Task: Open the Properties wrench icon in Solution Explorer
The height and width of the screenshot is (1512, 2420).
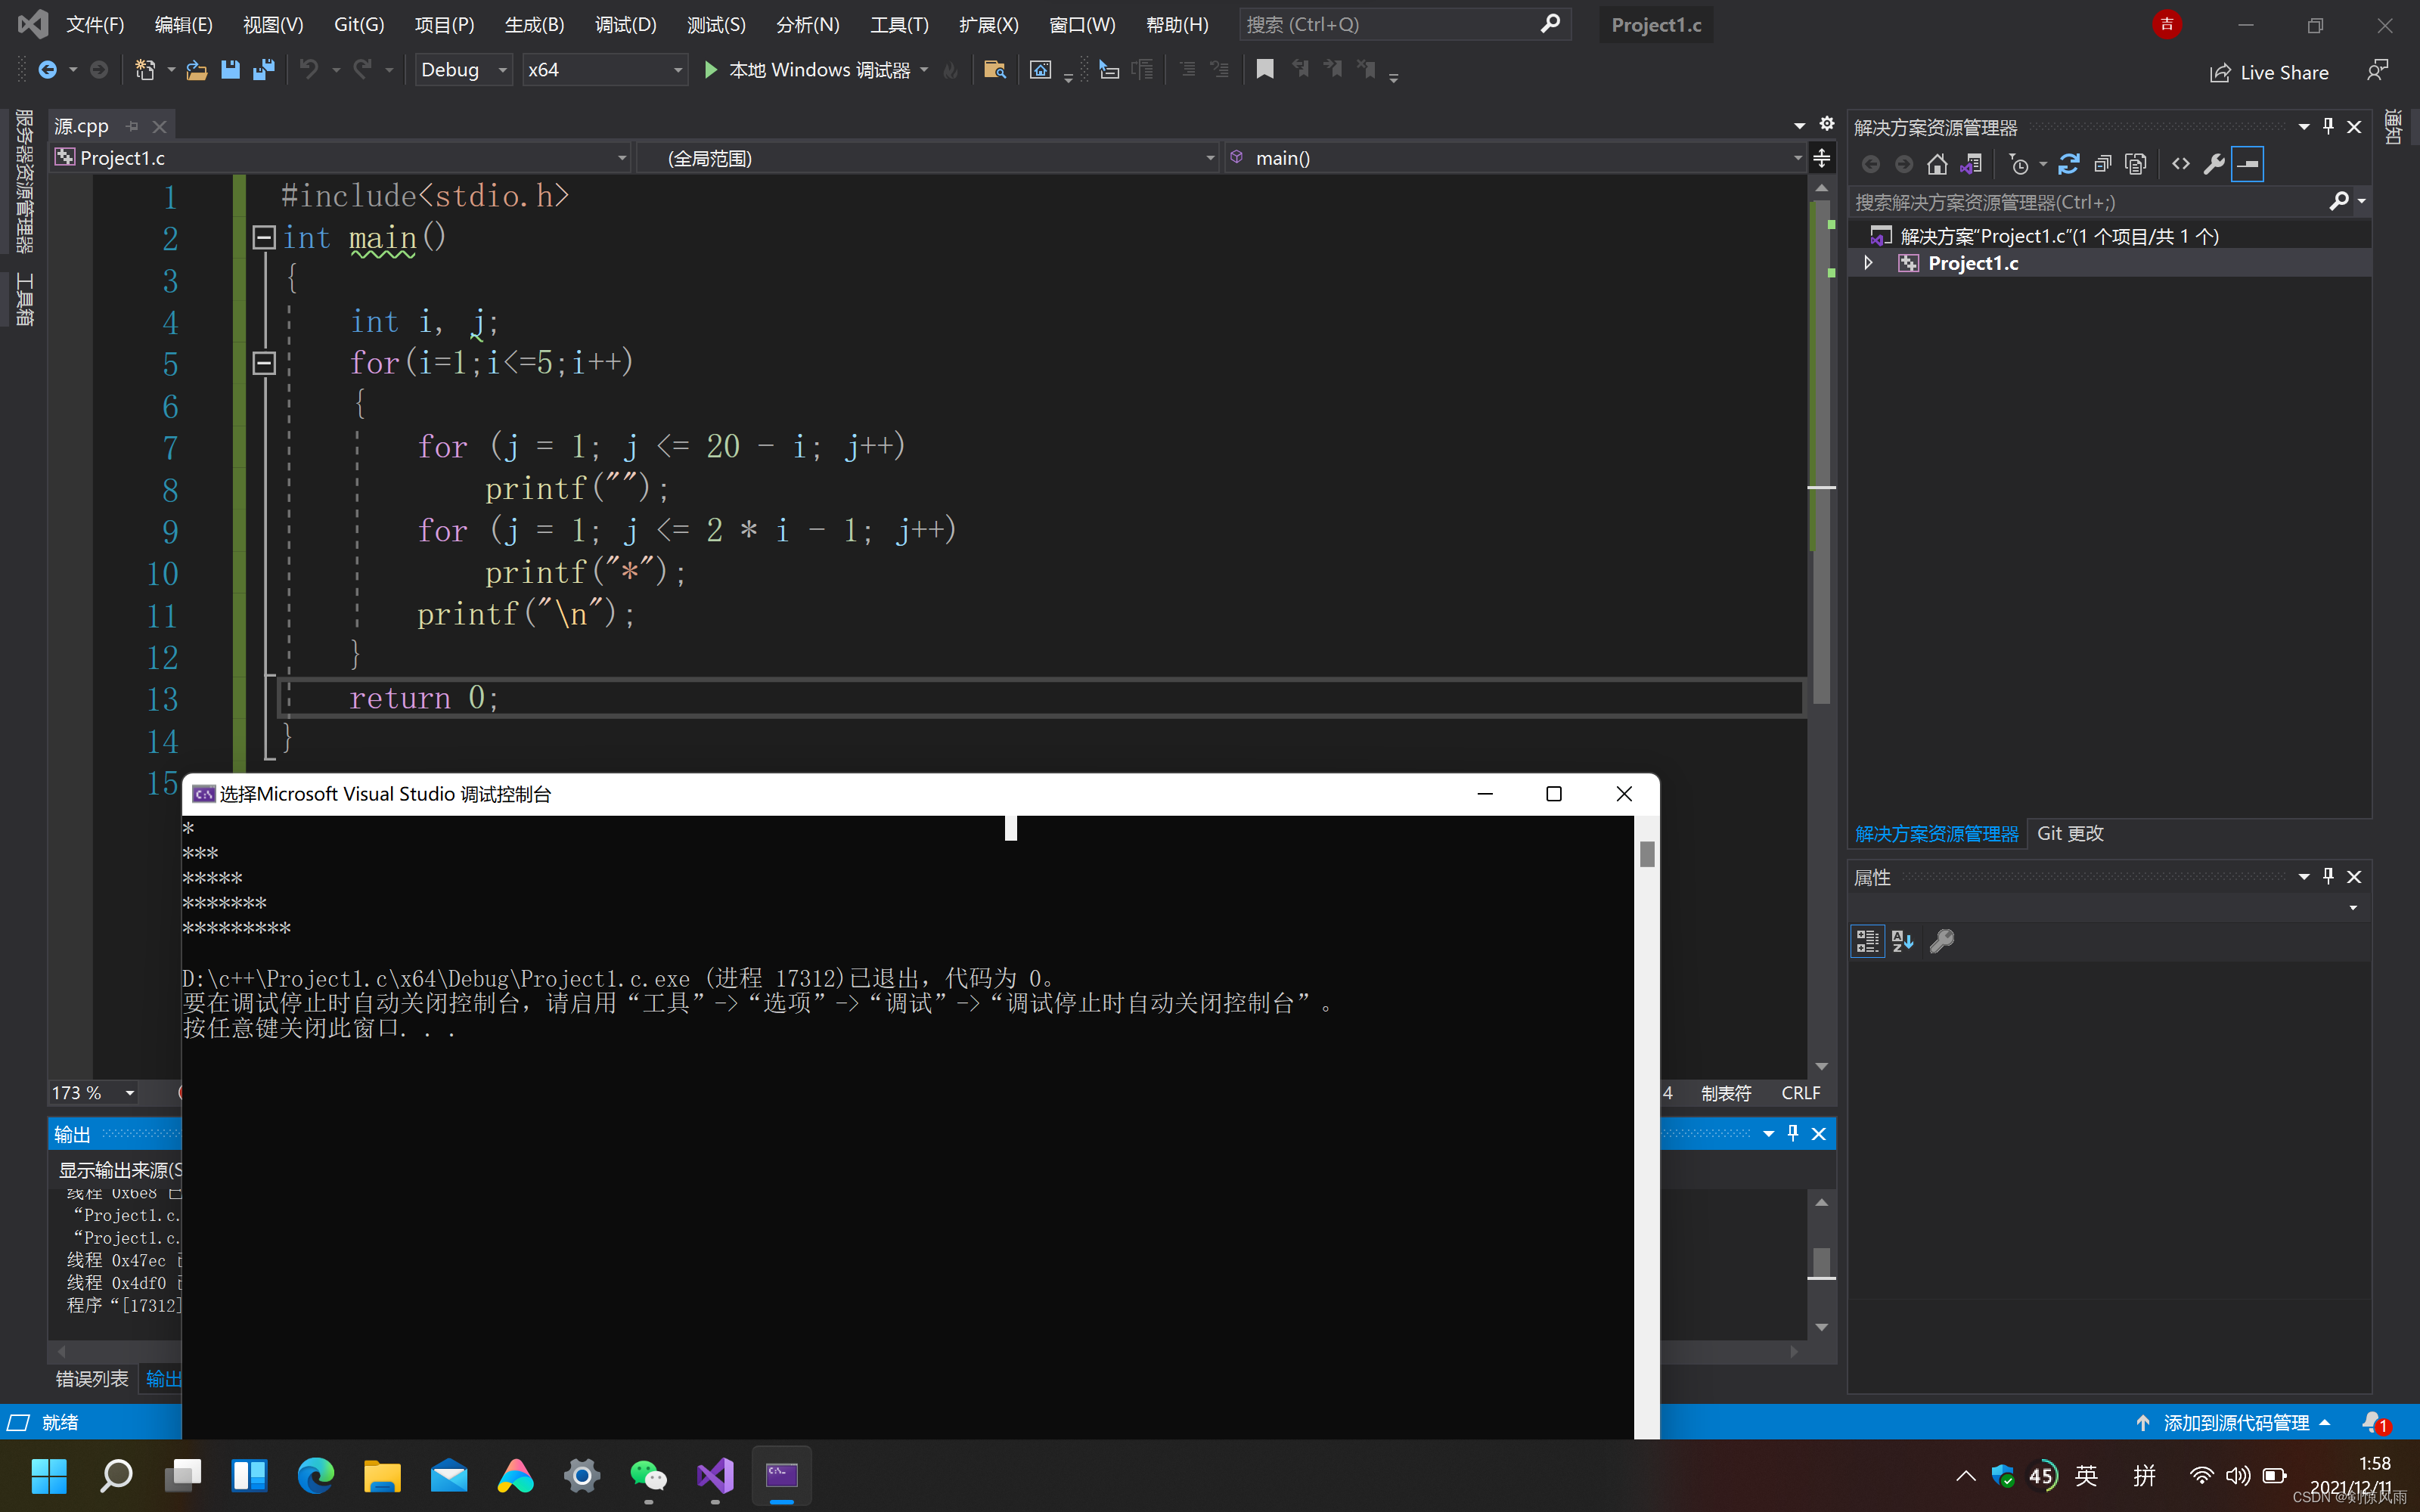Action: (2213, 164)
